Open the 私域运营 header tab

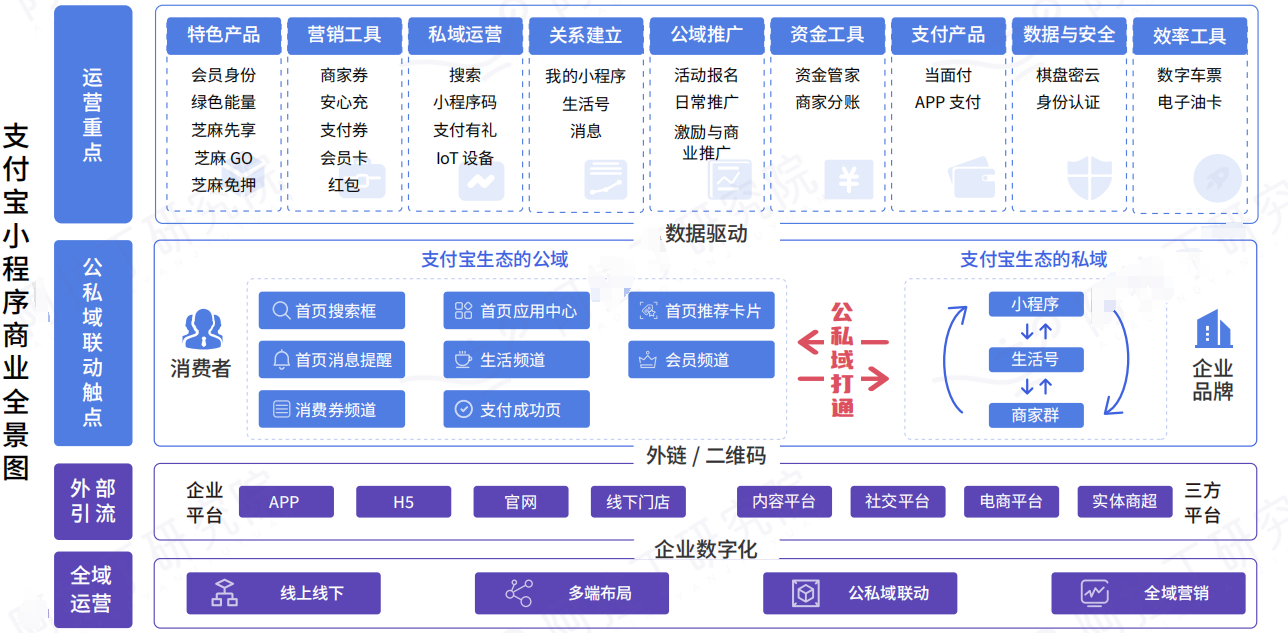coord(465,35)
